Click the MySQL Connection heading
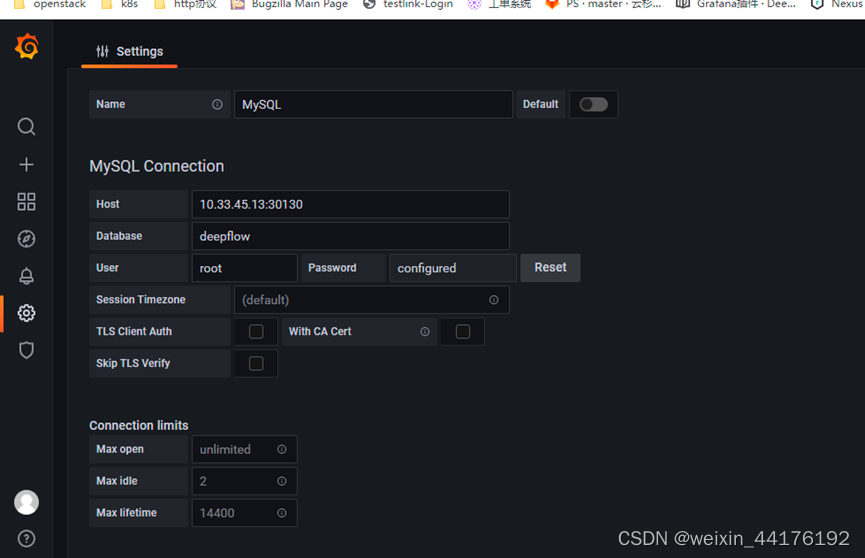865x558 pixels. click(x=157, y=166)
